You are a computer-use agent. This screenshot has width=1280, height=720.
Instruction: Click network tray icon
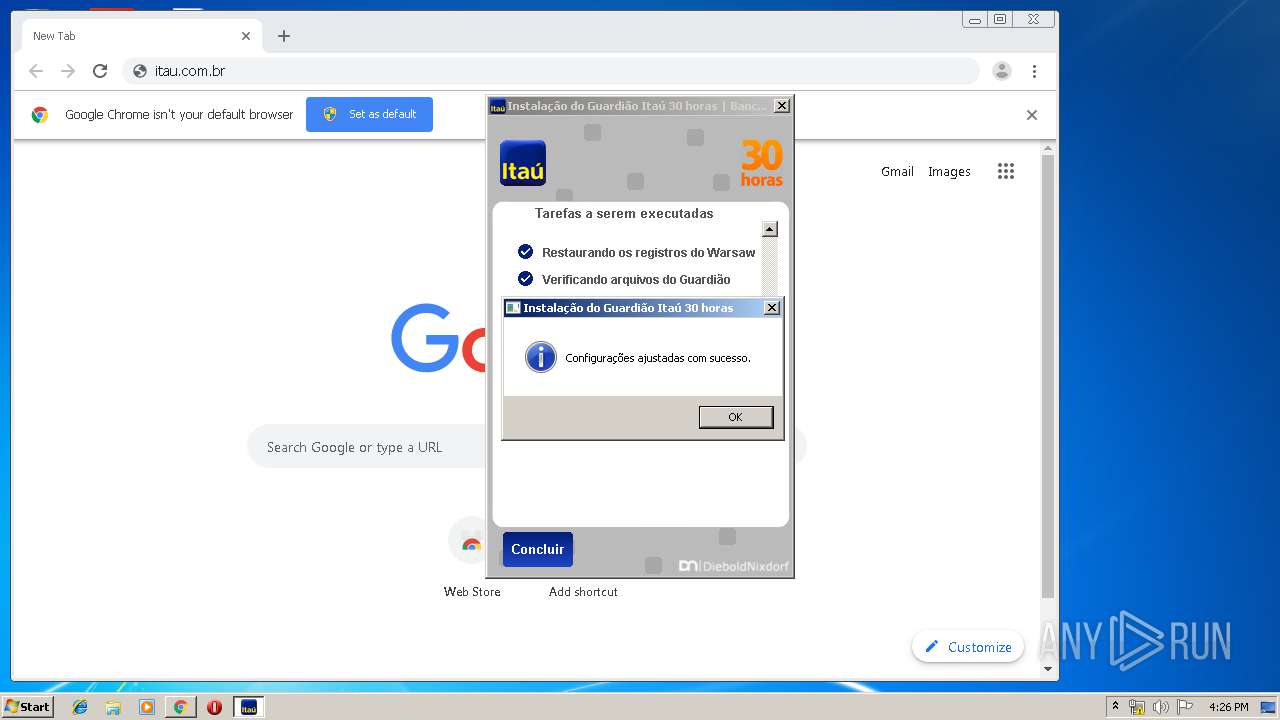tap(1137, 707)
